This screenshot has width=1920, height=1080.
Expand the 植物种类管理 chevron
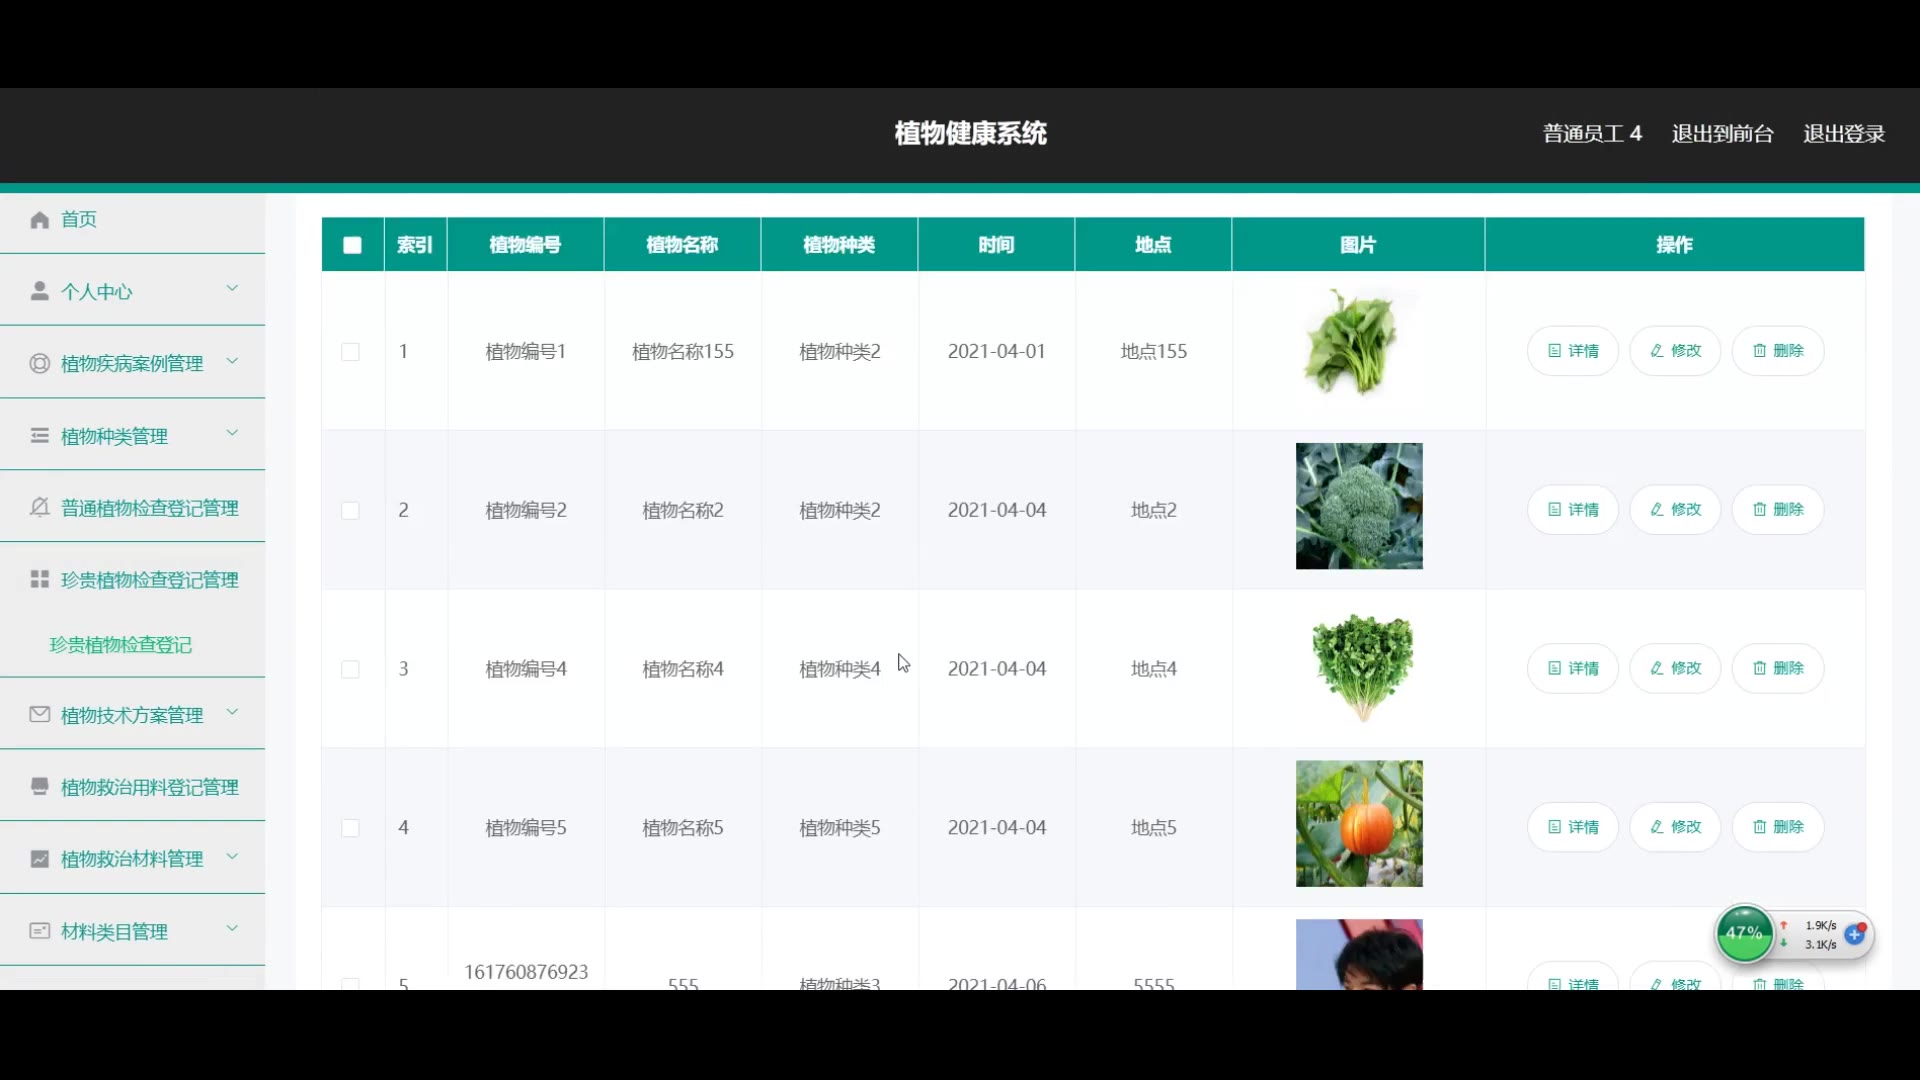click(x=232, y=433)
